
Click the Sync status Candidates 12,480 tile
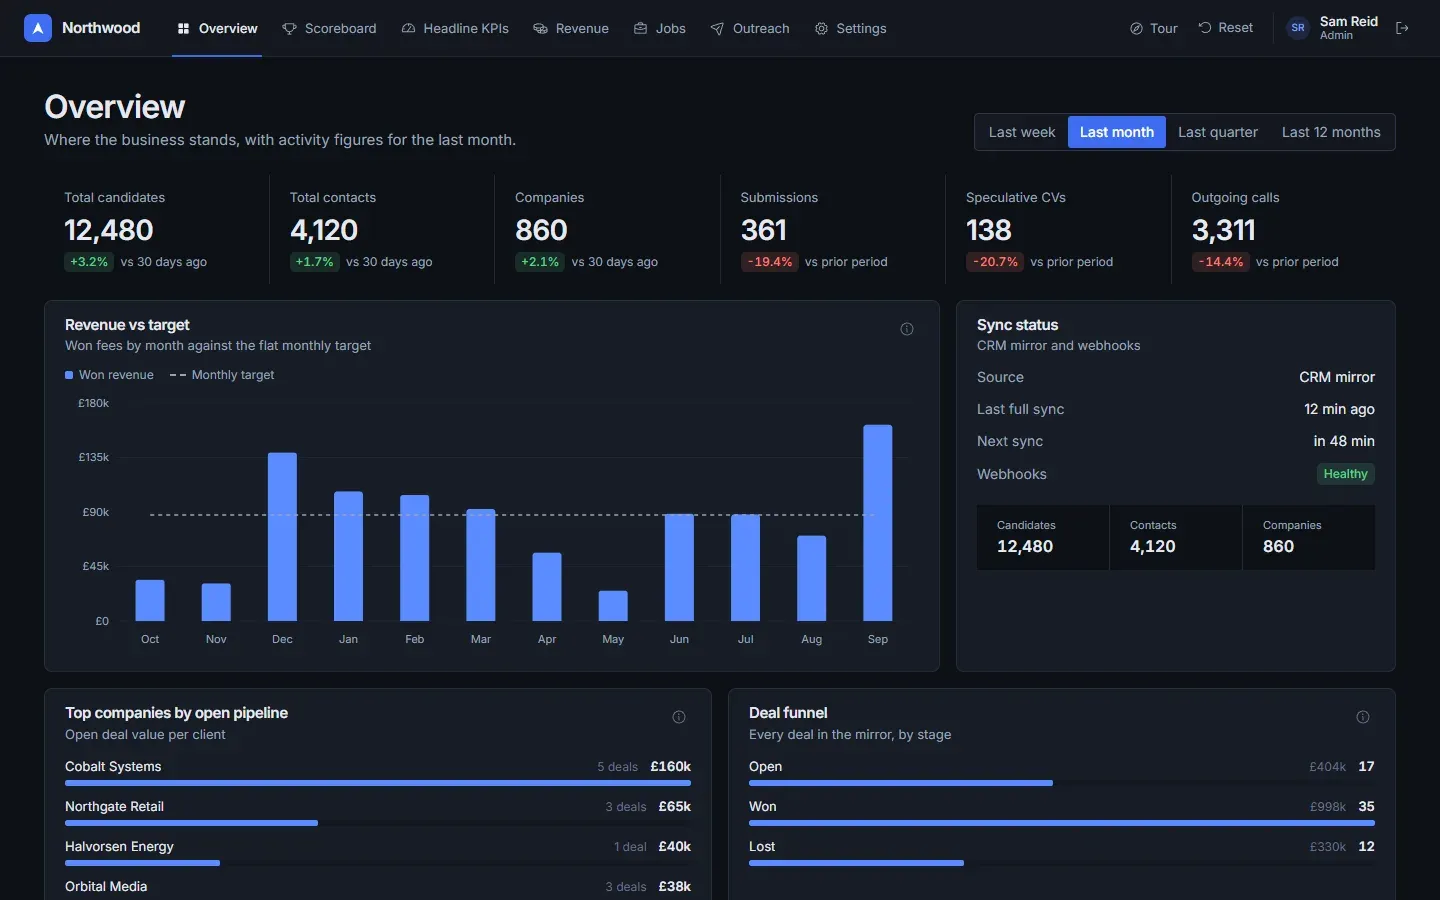(x=1043, y=537)
